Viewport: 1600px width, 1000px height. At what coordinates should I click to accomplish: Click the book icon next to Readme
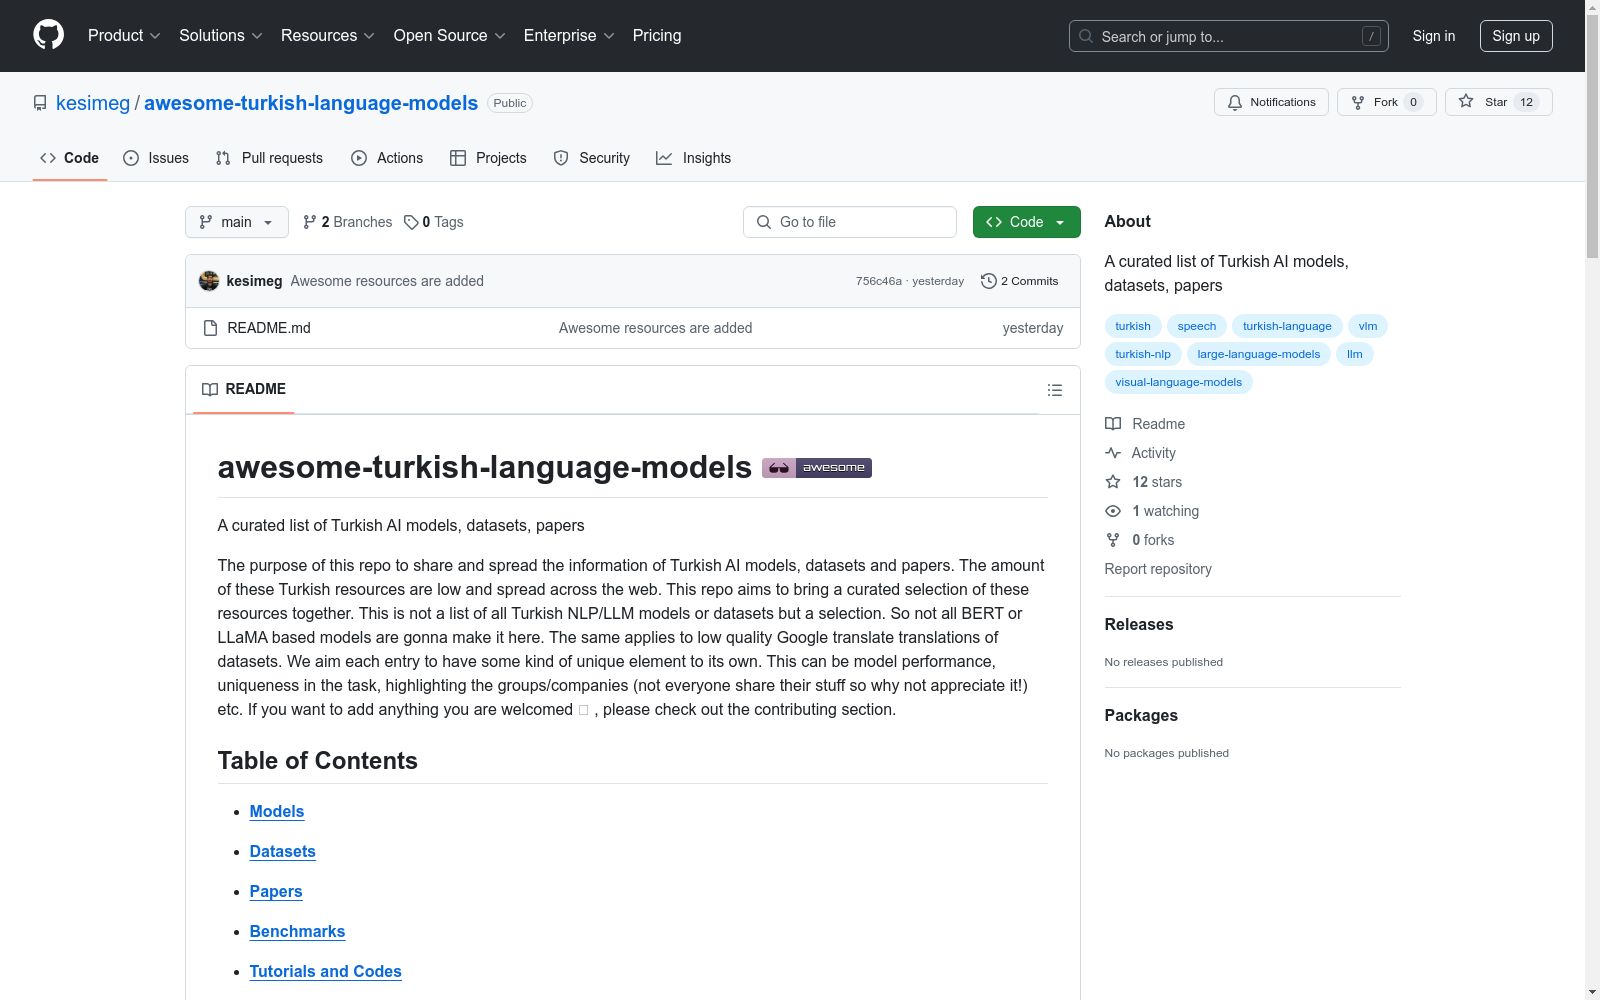pos(1113,424)
